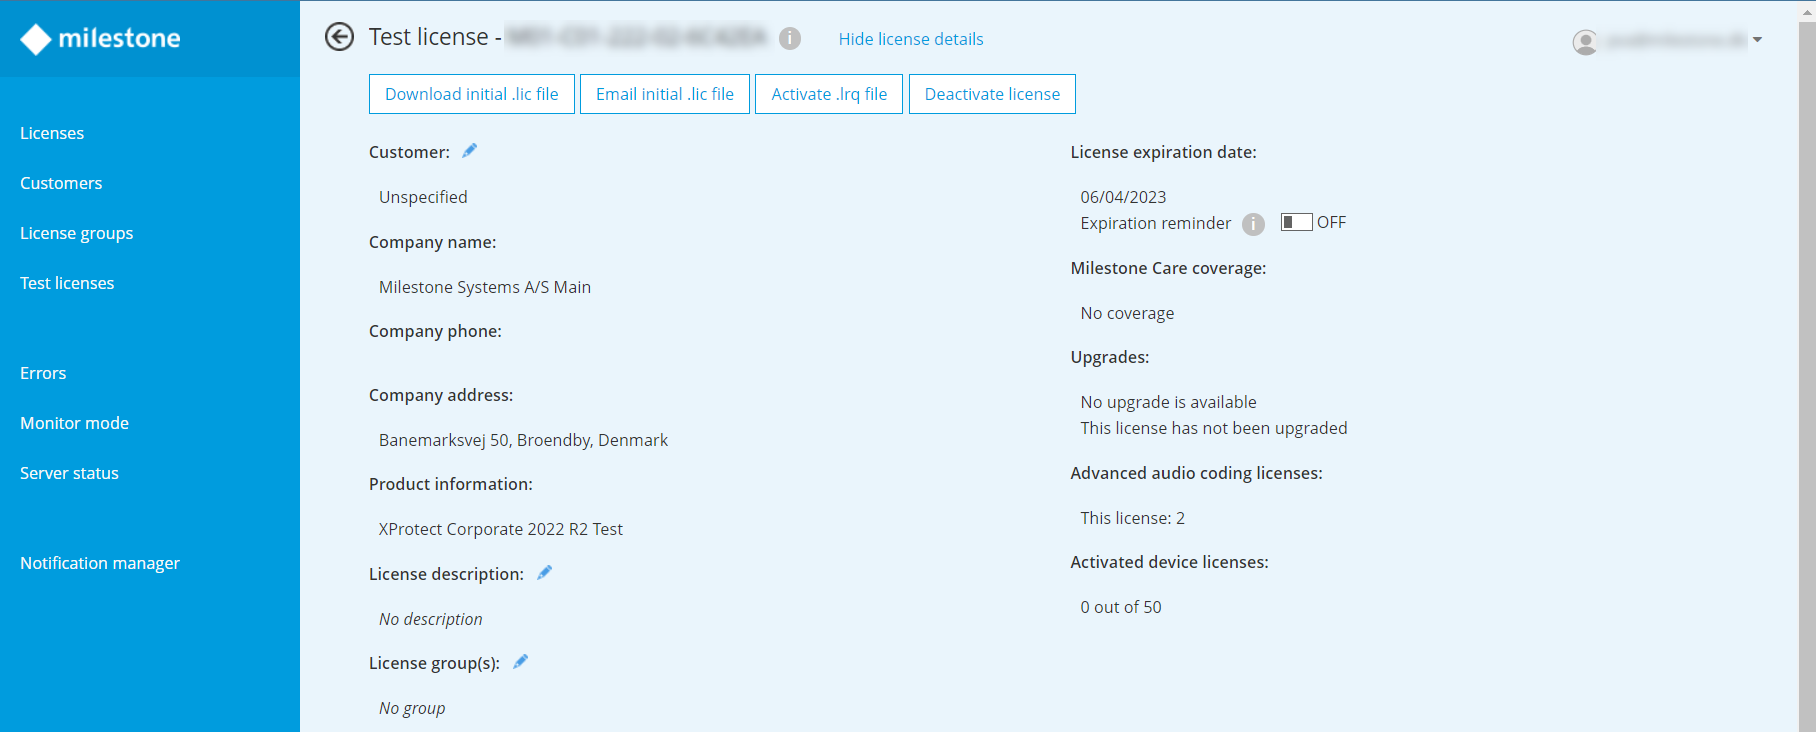This screenshot has height=732, width=1816.
Task: Click the info icon beside license title
Action: pyautogui.click(x=790, y=38)
